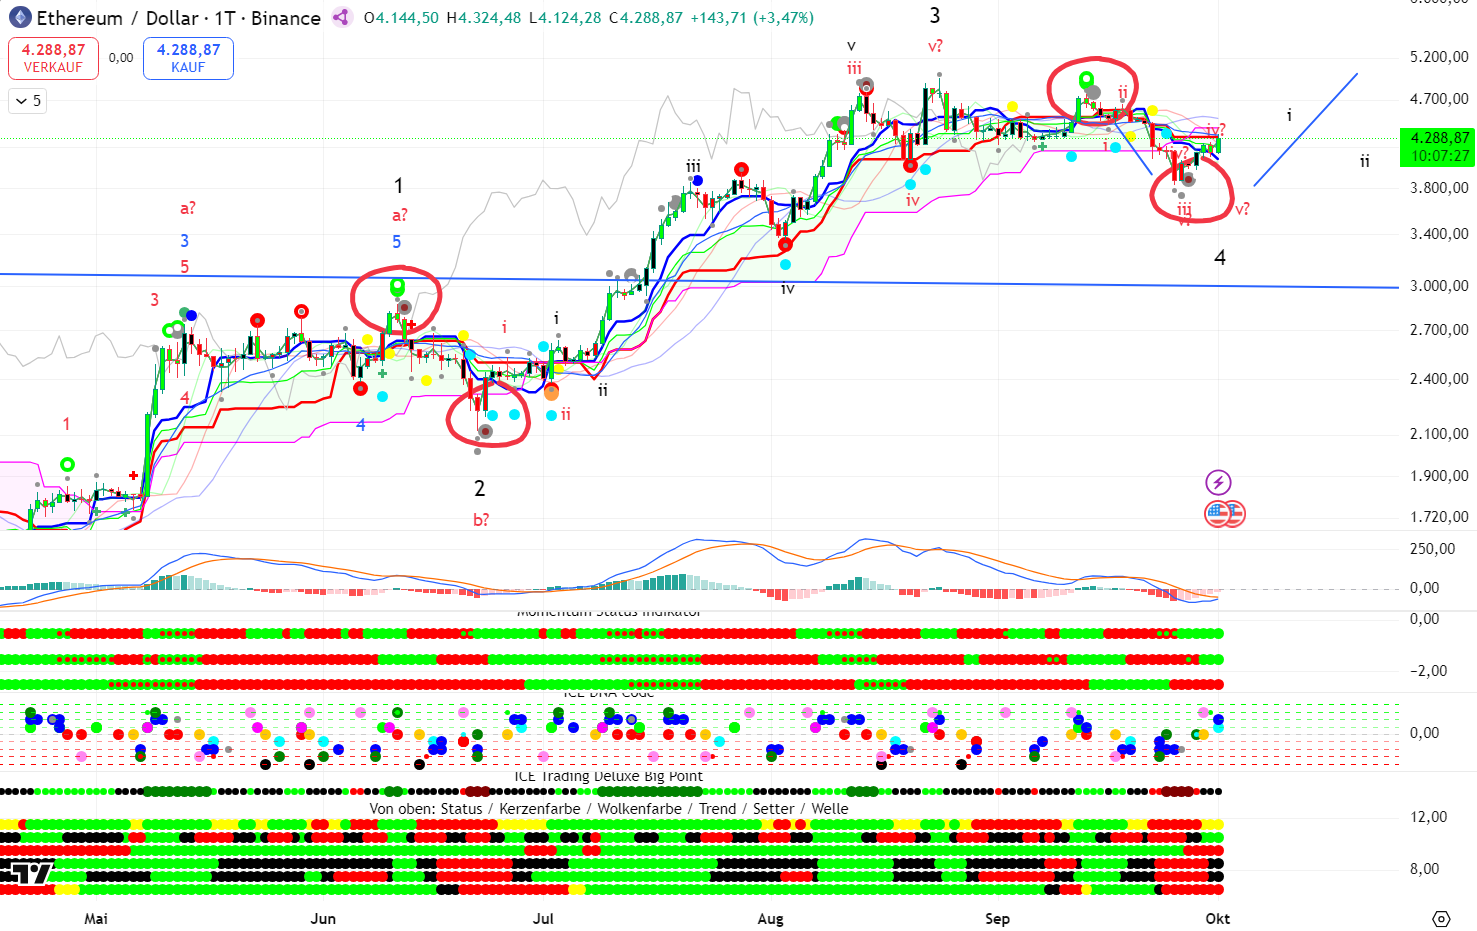
Task: Click the purple share-node icon beside Binance
Action: (341, 17)
